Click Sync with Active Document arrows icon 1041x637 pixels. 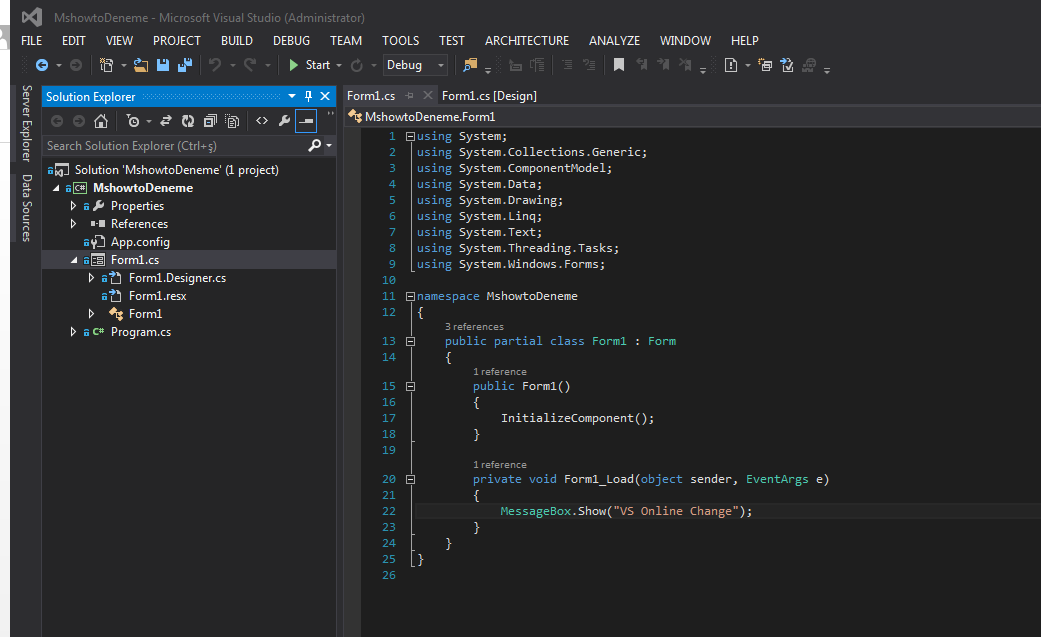click(166, 121)
